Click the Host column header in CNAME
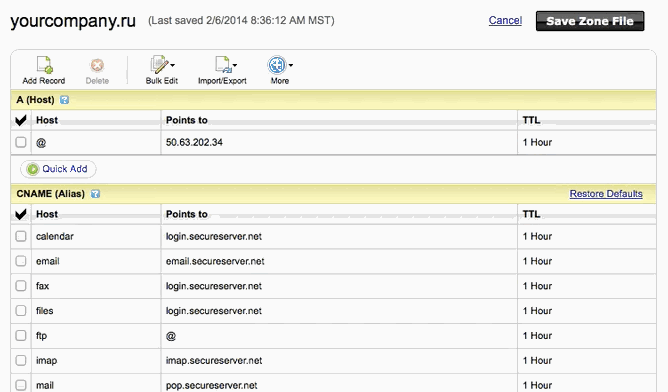This screenshot has height=392, width=668. pyautogui.click(x=47, y=214)
